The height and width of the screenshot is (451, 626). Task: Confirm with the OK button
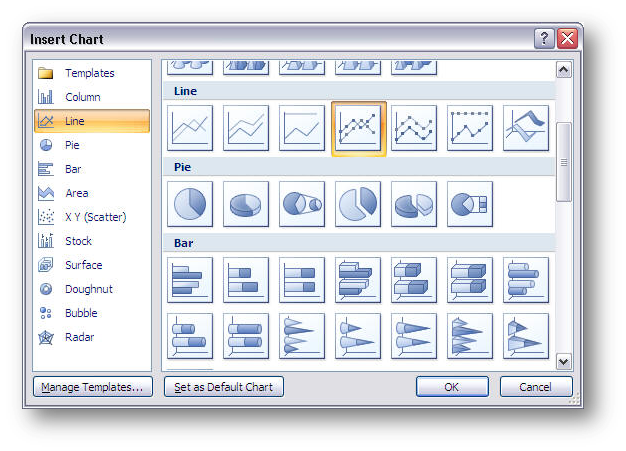[x=452, y=387]
